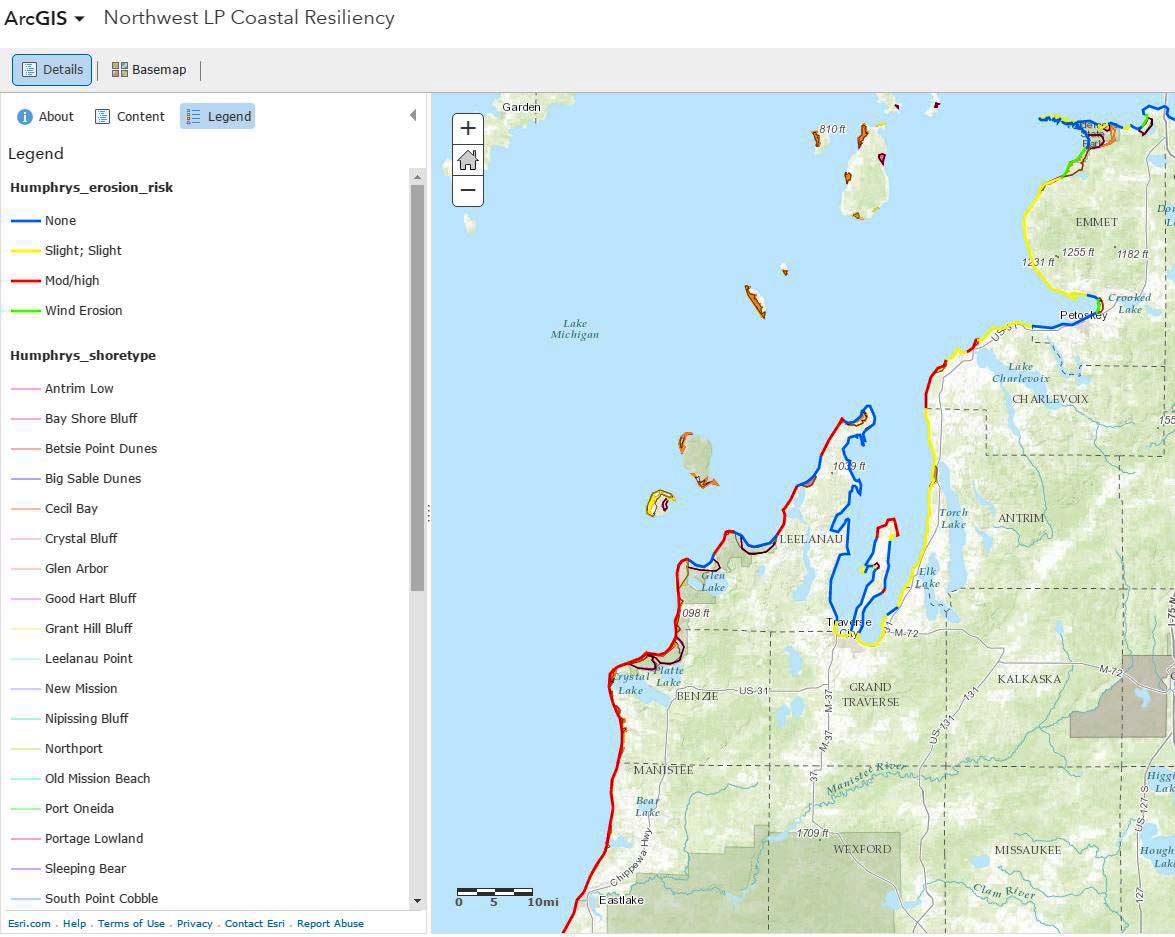Open the Privacy link
This screenshot has width=1175, height=937.
195,924
